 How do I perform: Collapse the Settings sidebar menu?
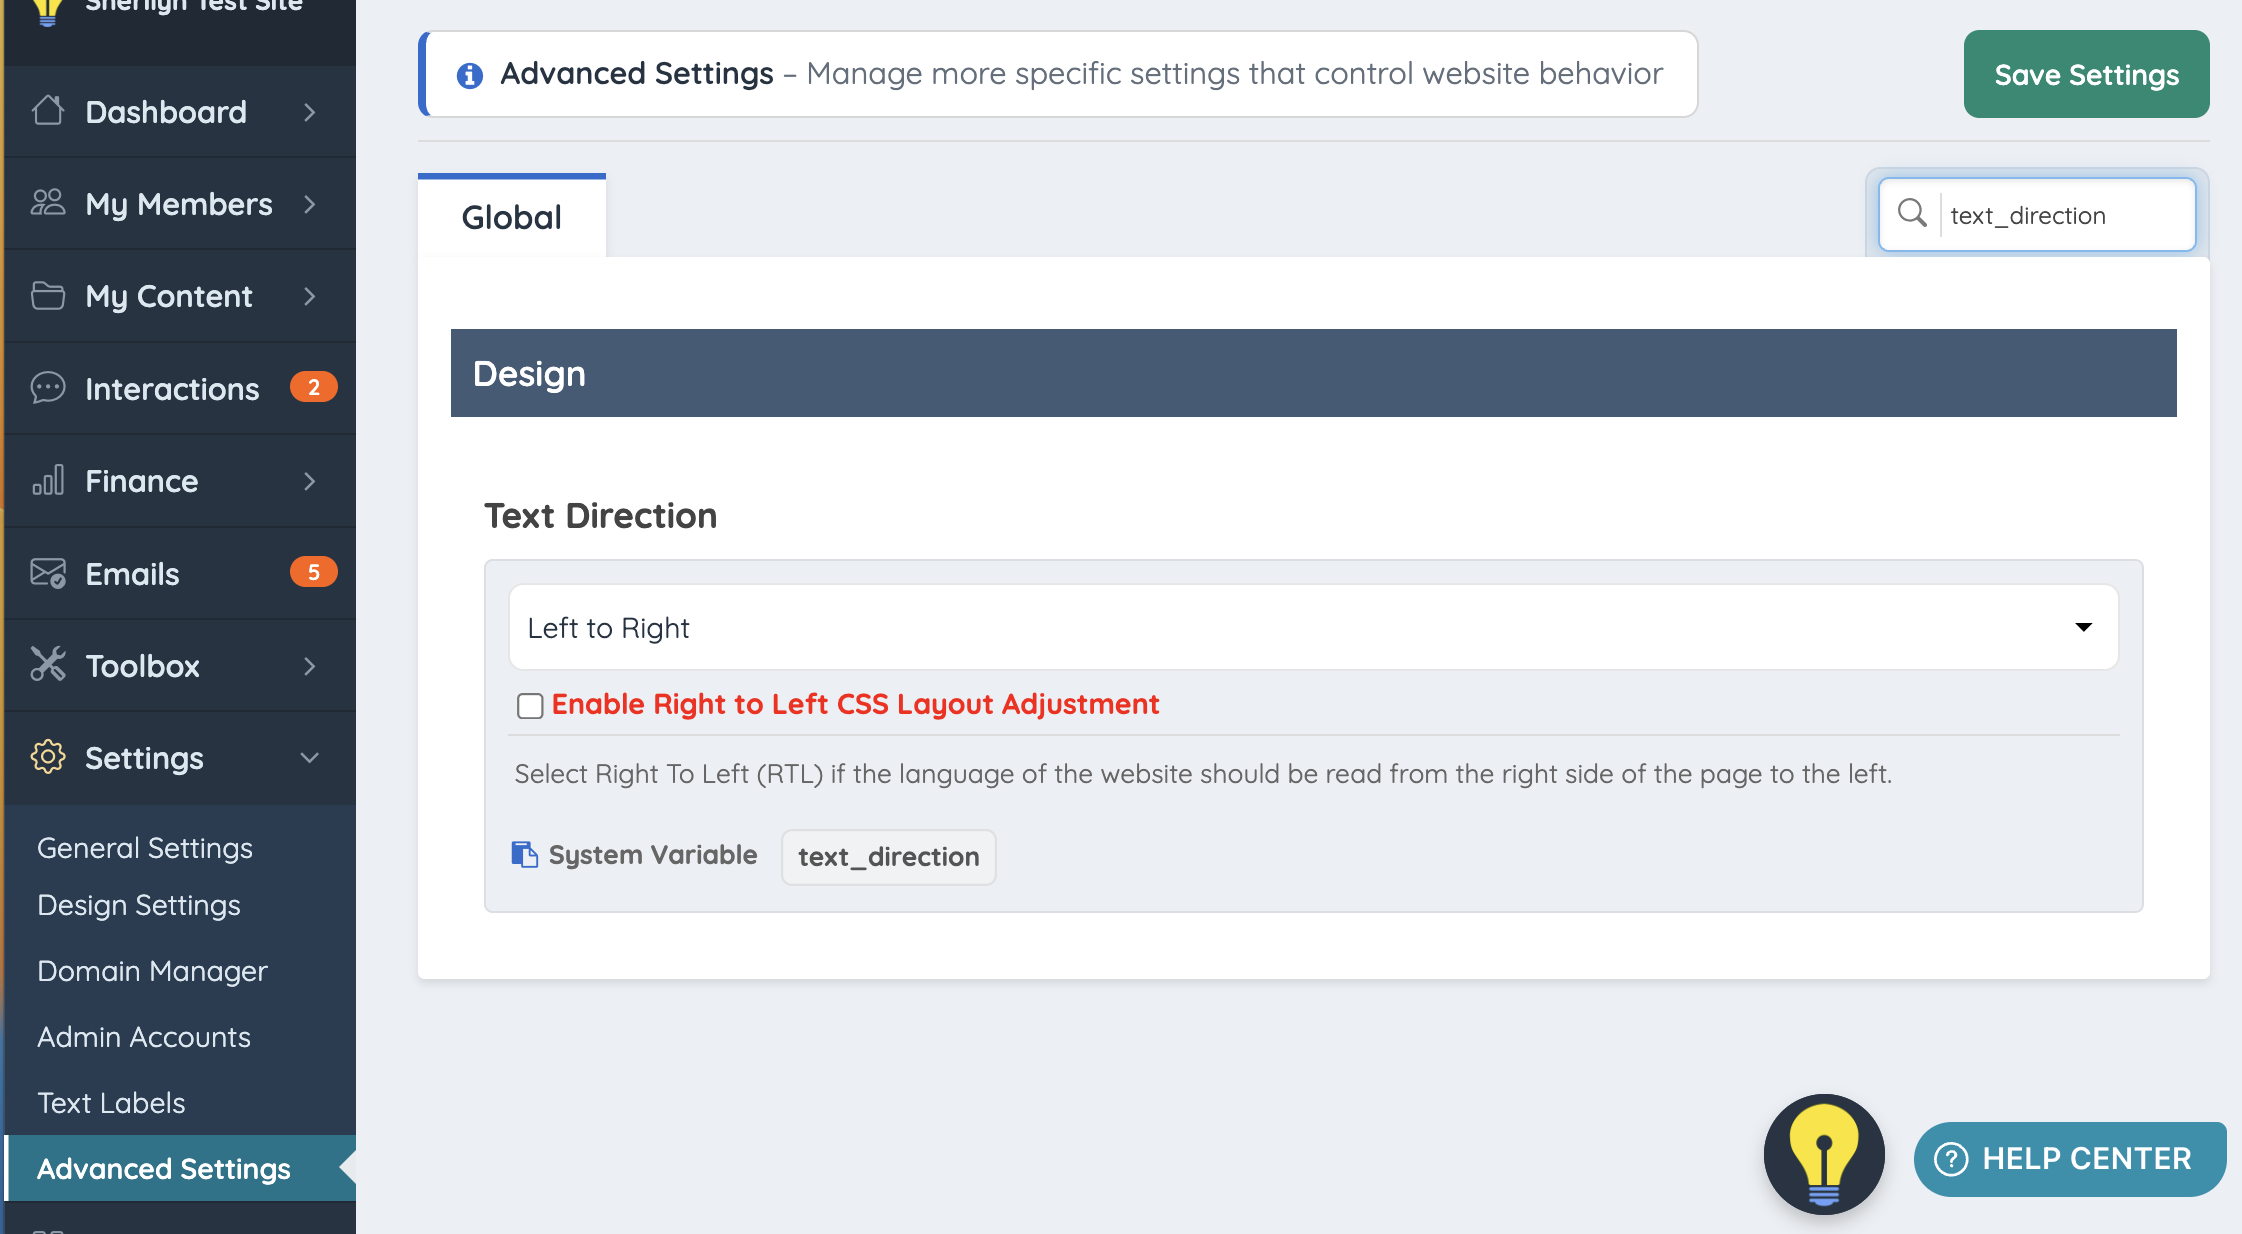(309, 758)
